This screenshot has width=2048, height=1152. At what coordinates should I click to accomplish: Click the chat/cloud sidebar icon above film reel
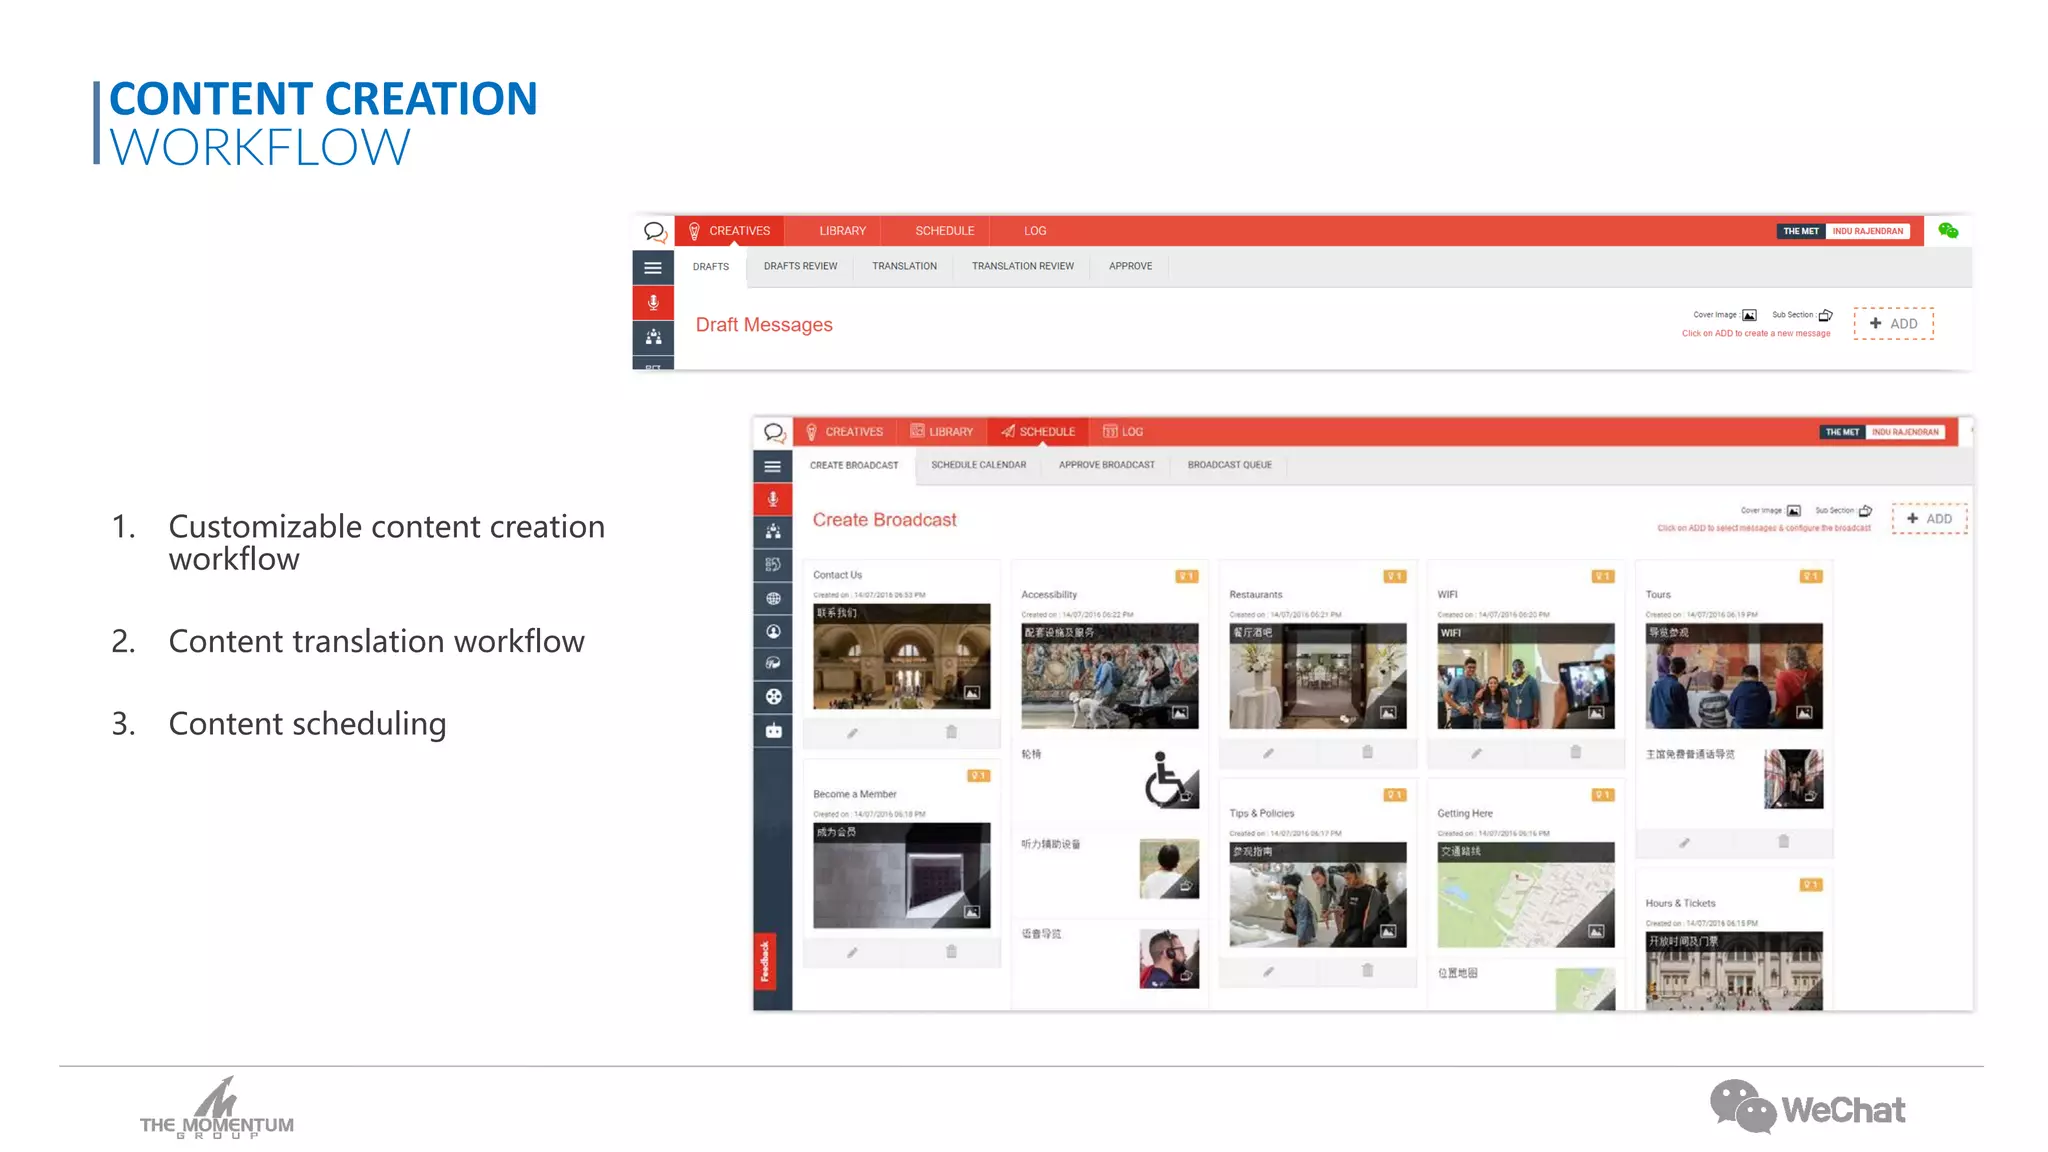pos(773,664)
